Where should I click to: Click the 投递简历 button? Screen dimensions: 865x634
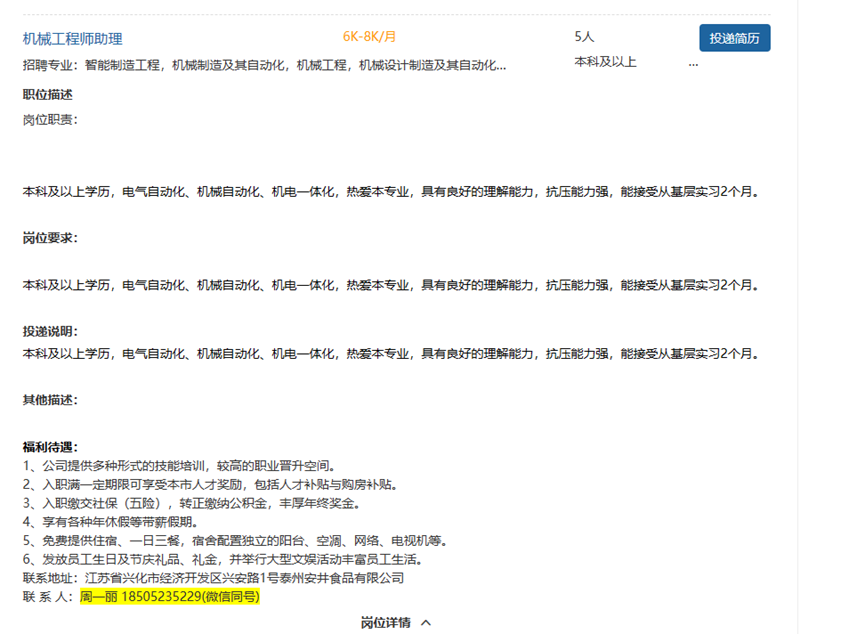click(x=734, y=38)
